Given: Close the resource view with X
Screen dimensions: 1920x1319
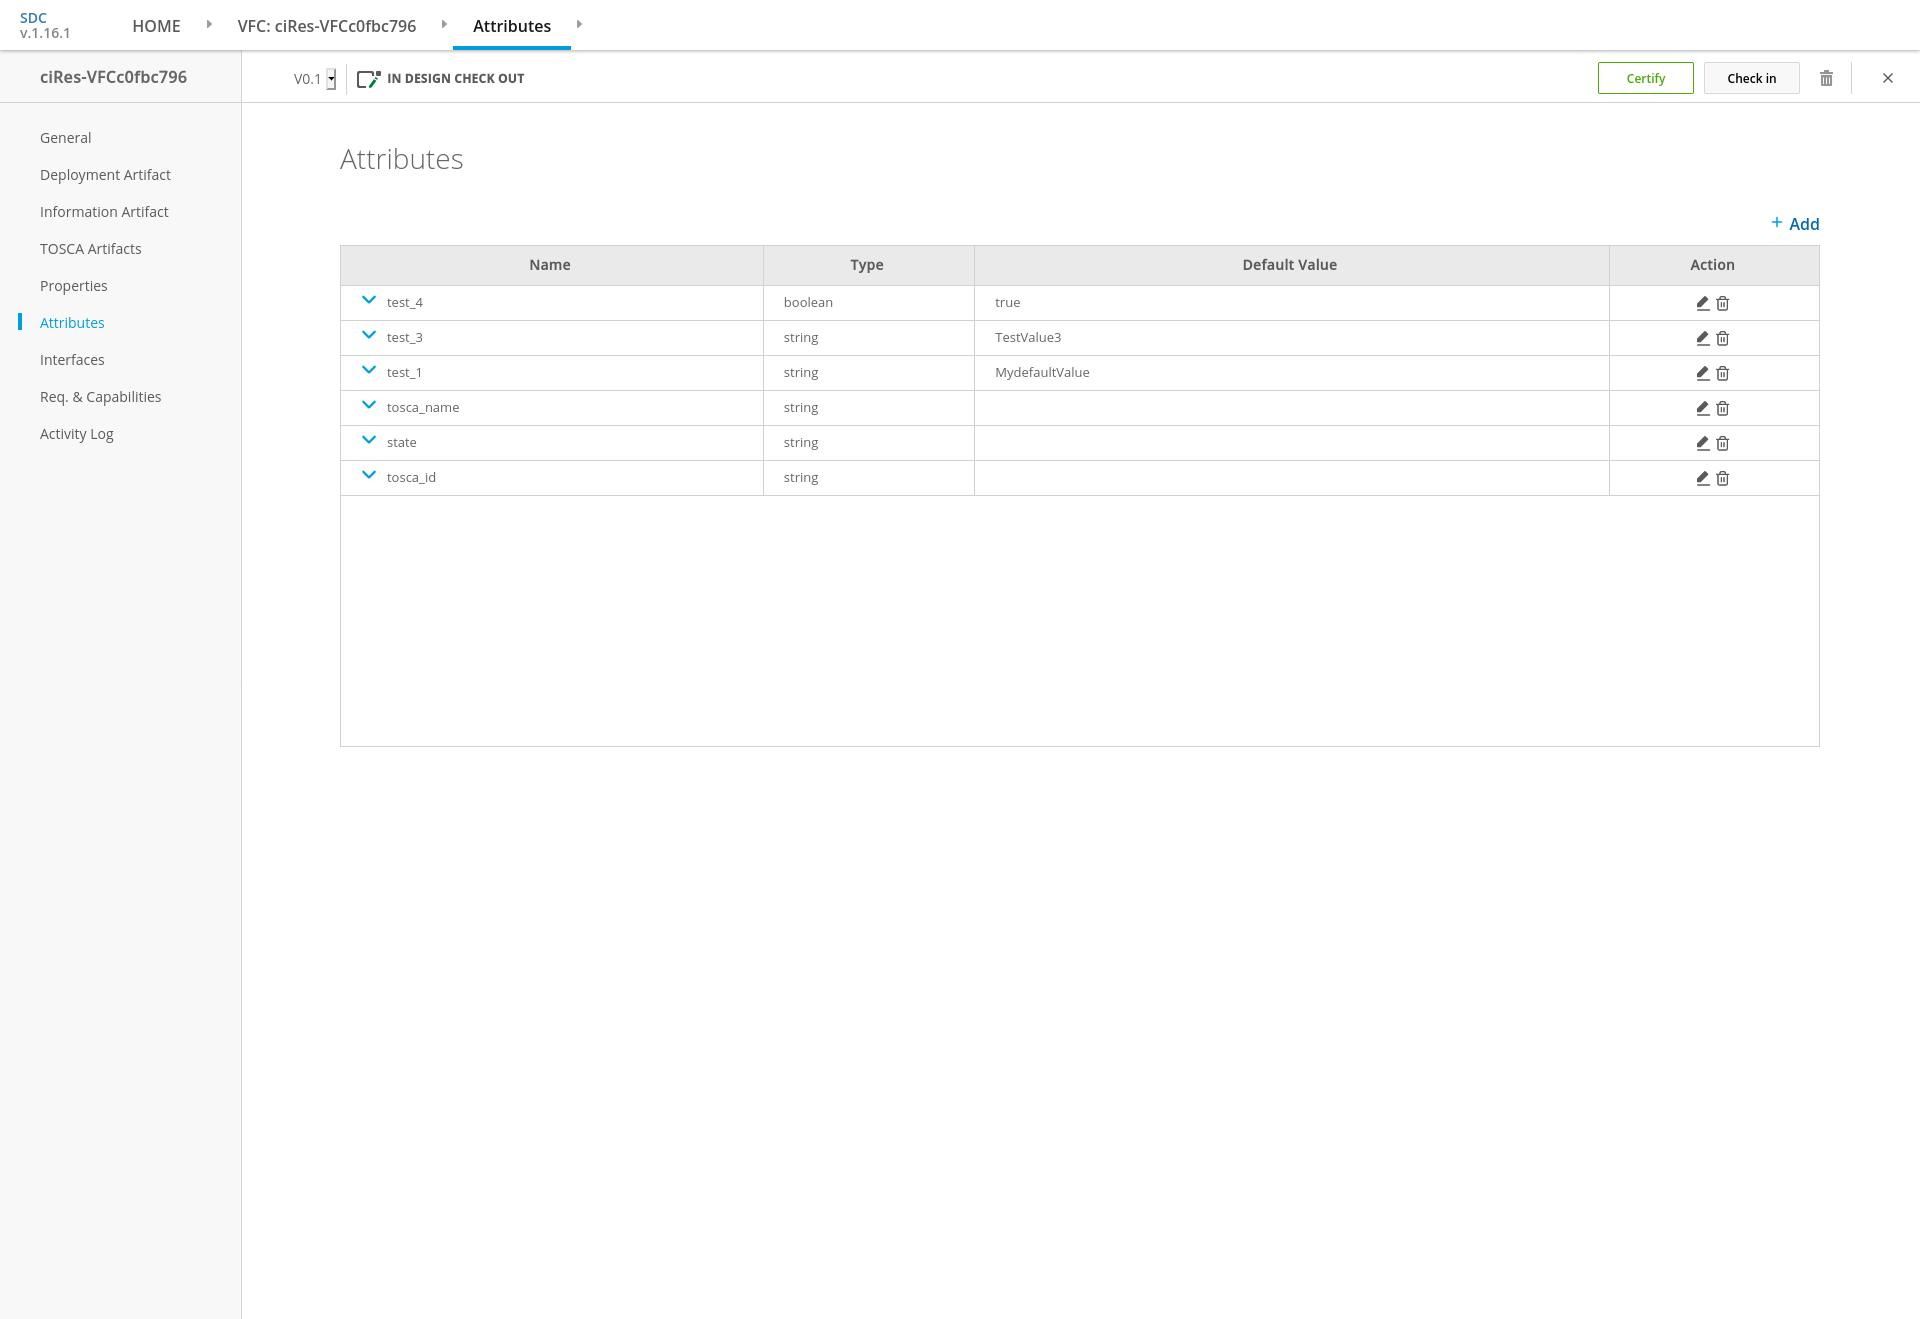Looking at the screenshot, I should coord(1887,78).
